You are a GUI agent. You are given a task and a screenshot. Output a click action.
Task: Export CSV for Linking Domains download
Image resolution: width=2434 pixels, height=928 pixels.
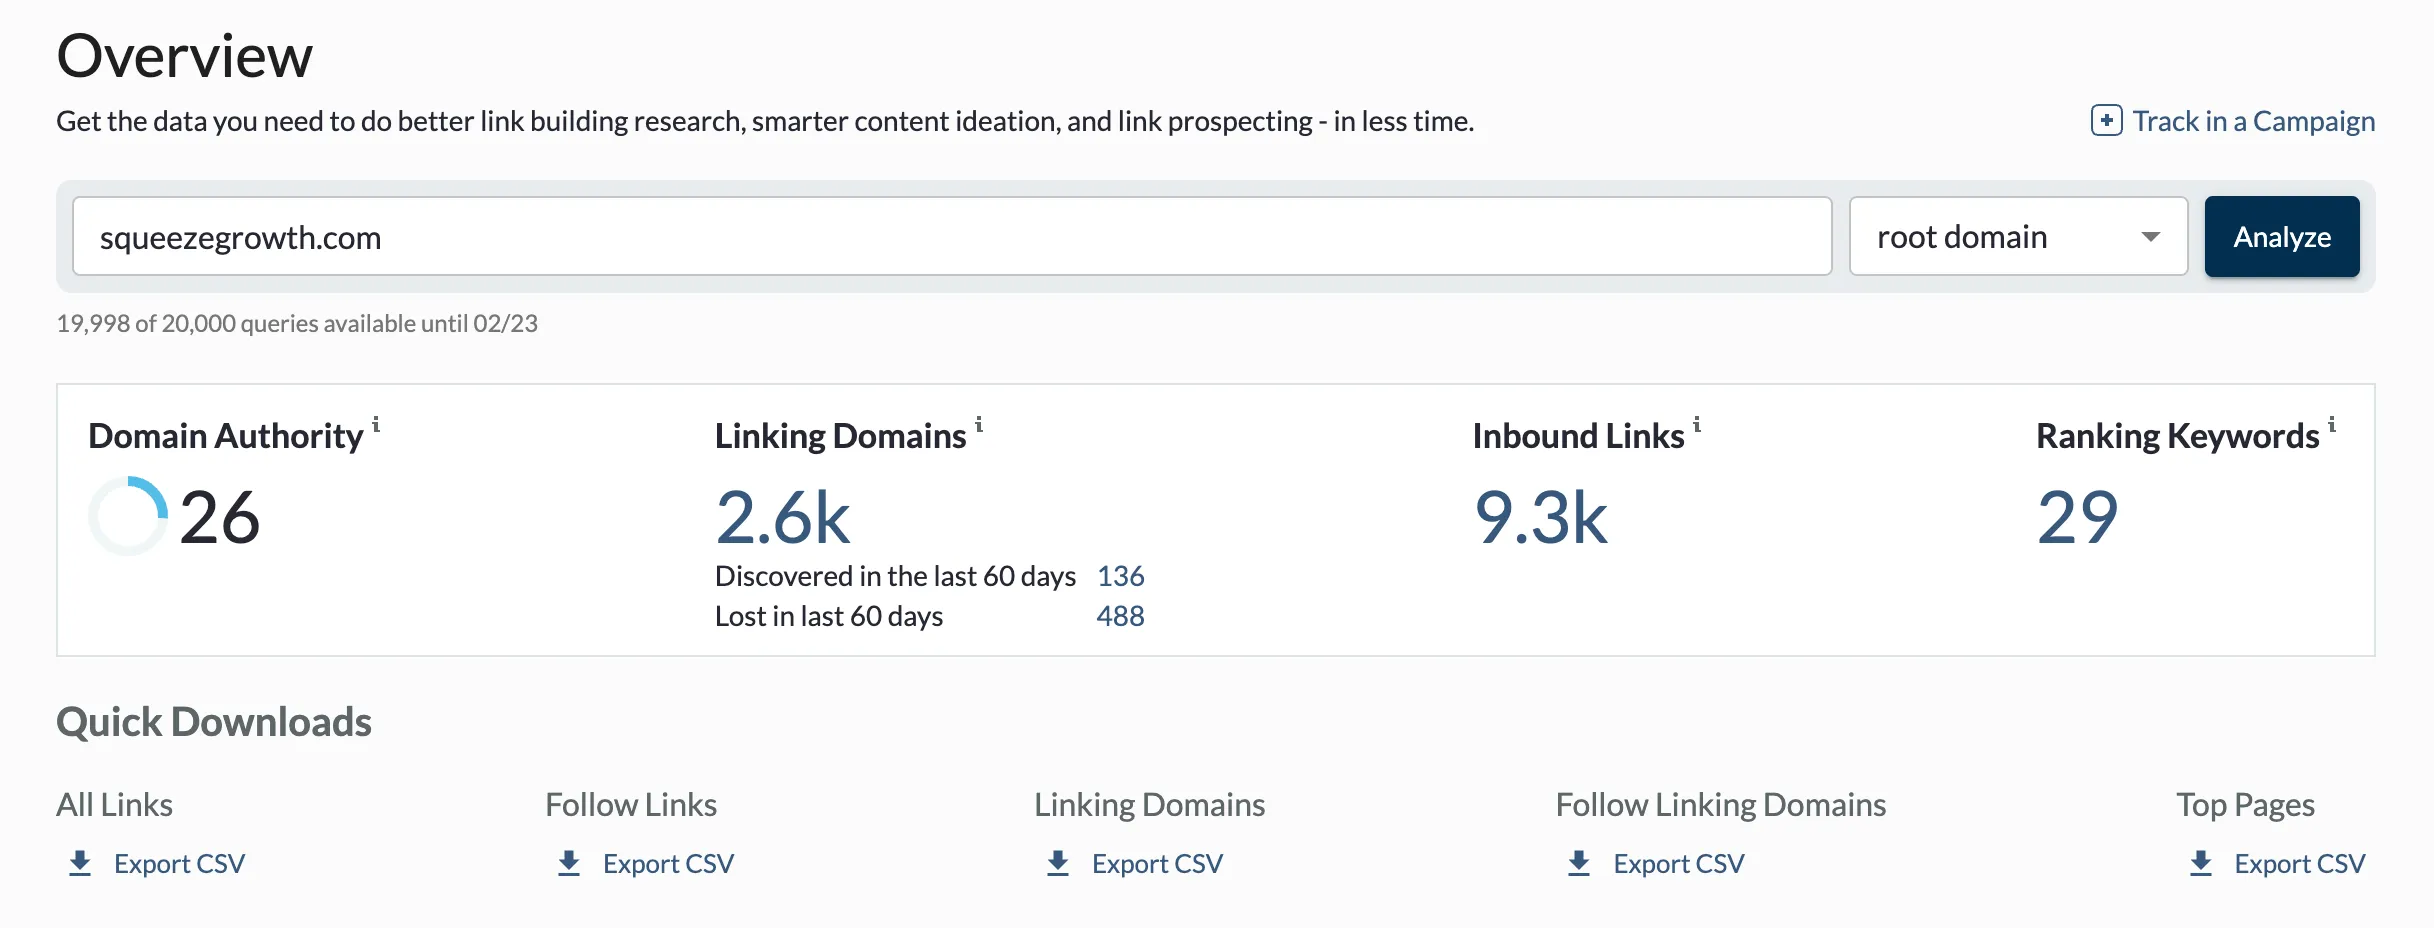pyautogui.click(x=1157, y=863)
